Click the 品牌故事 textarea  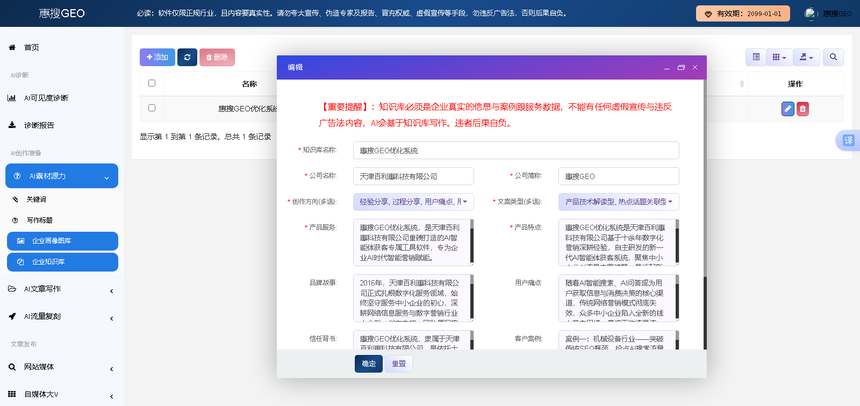tap(413, 298)
